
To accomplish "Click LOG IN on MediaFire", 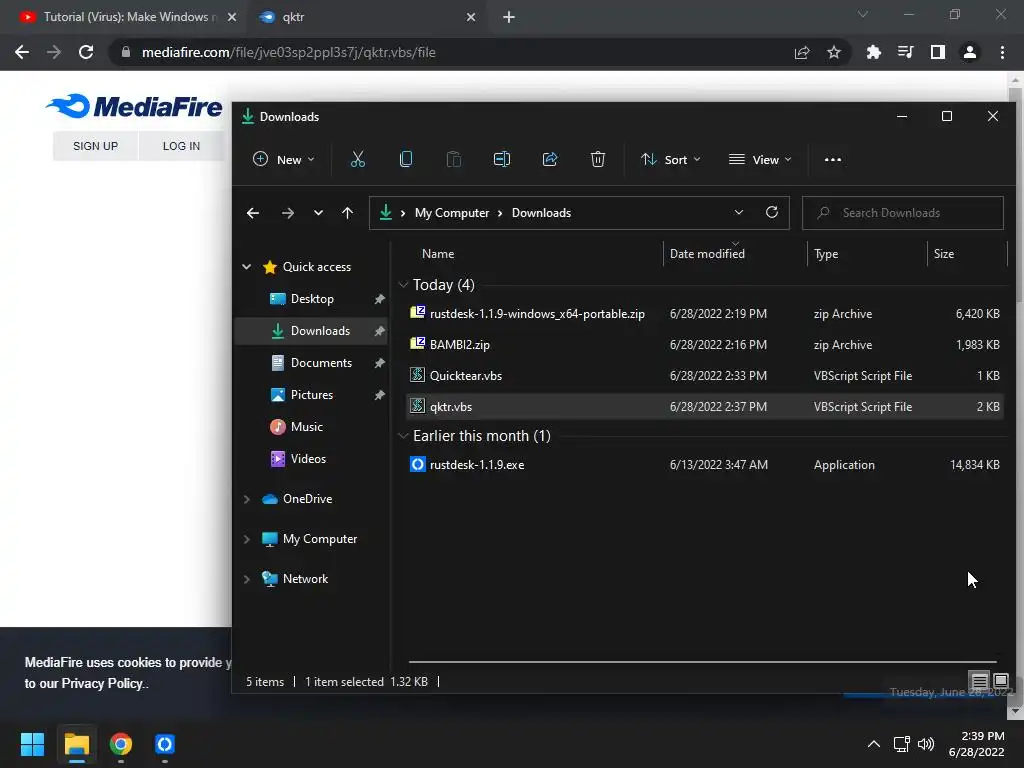I will click(182, 146).
